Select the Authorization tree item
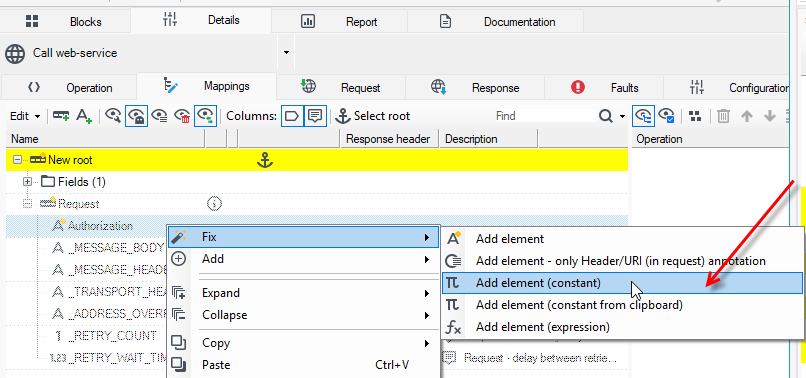 tap(100, 226)
